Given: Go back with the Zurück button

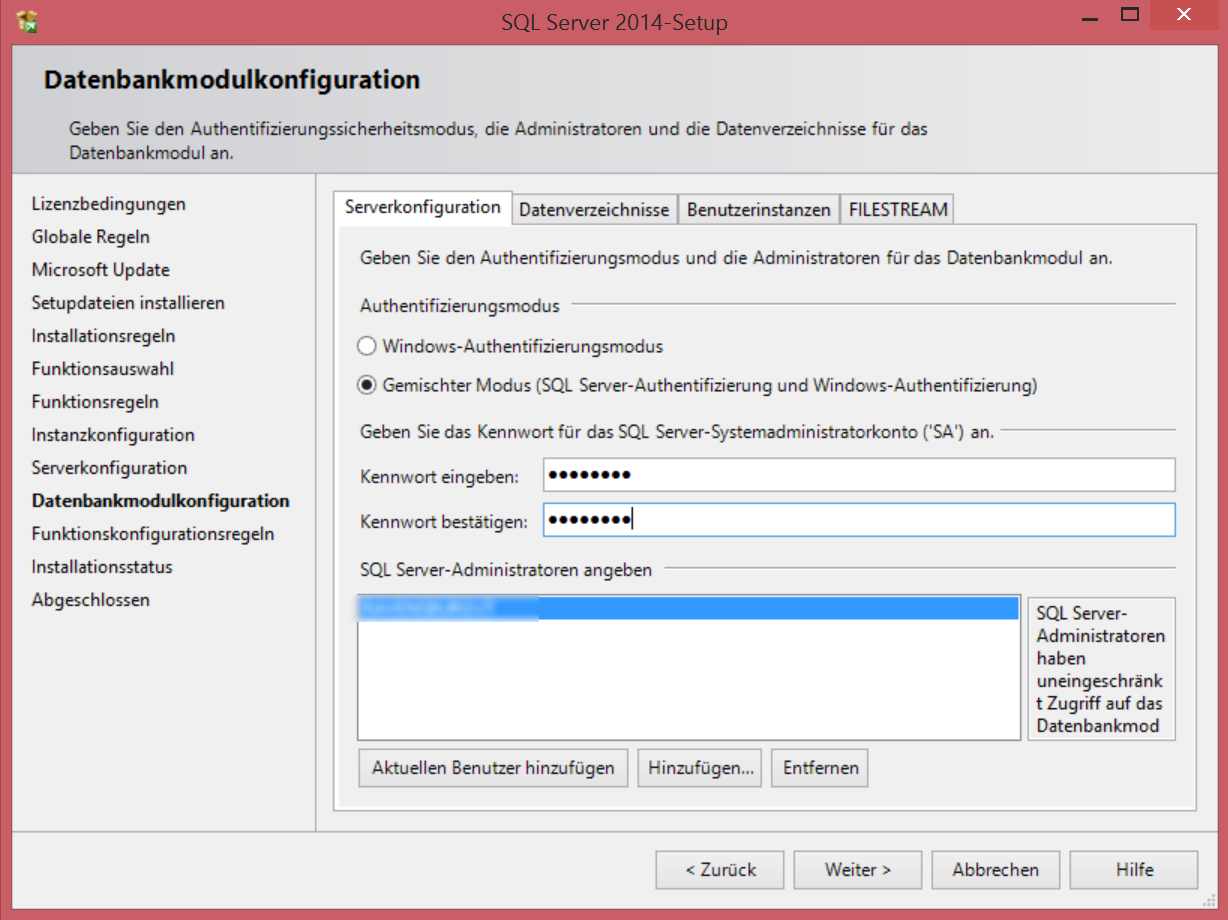Looking at the screenshot, I should (720, 870).
